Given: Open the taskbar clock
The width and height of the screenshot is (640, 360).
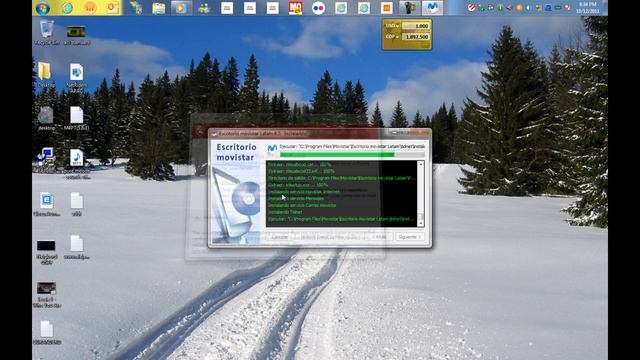Looking at the screenshot, I should pyautogui.click(x=587, y=8).
